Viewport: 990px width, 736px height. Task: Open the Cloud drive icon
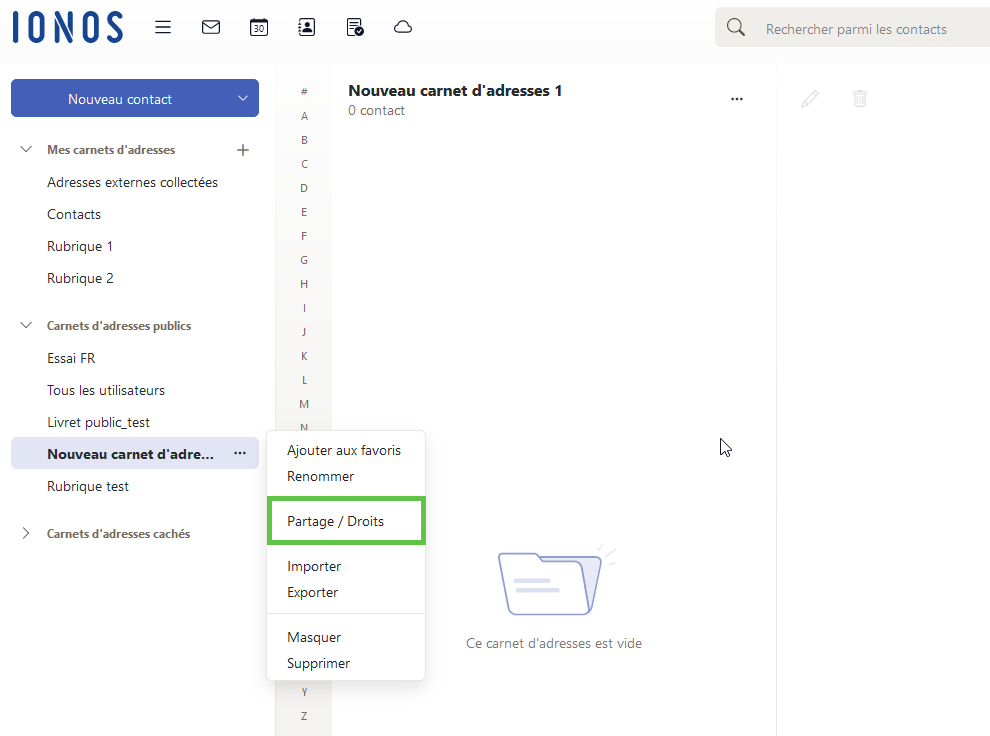pos(403,27)
